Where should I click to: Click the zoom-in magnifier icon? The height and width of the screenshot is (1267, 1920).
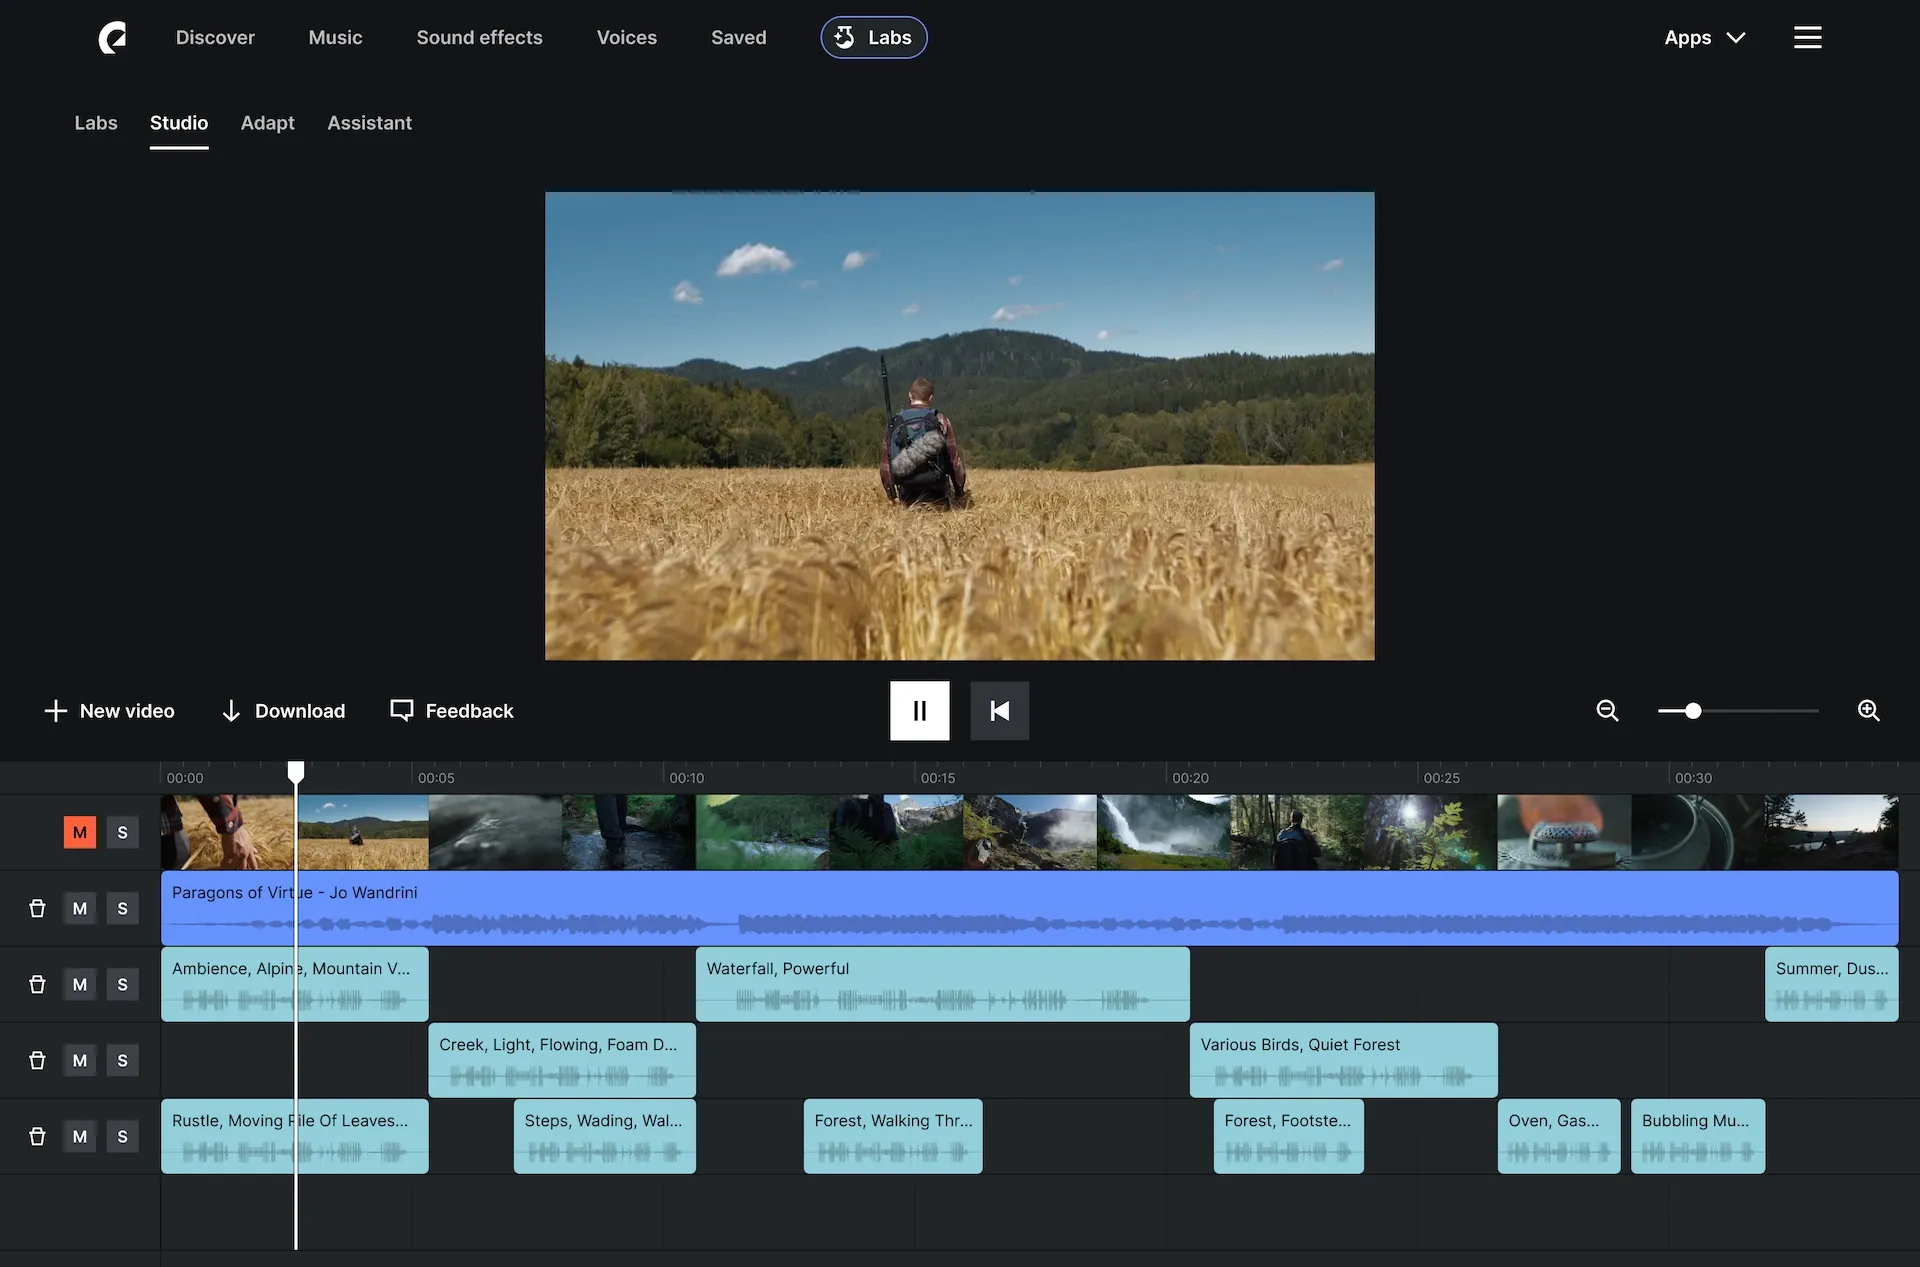pyautogui.click(x=1869, y=710)
